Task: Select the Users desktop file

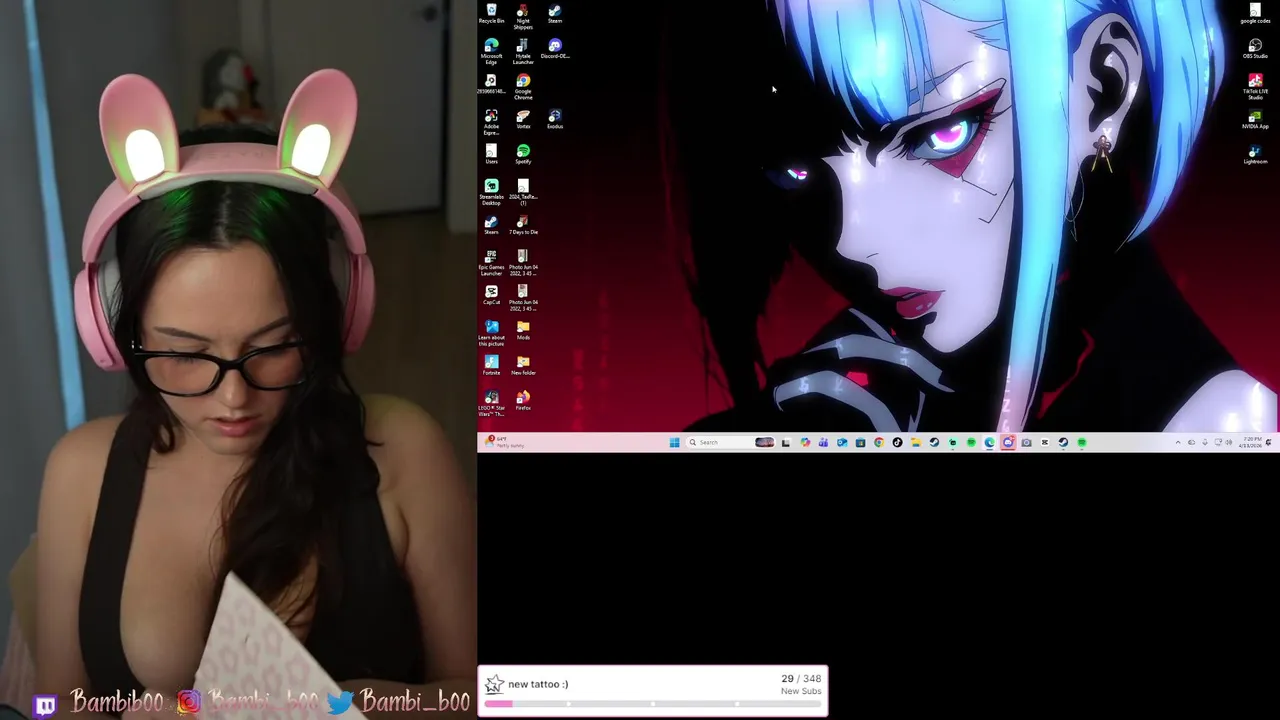Action: click(491, 154)
